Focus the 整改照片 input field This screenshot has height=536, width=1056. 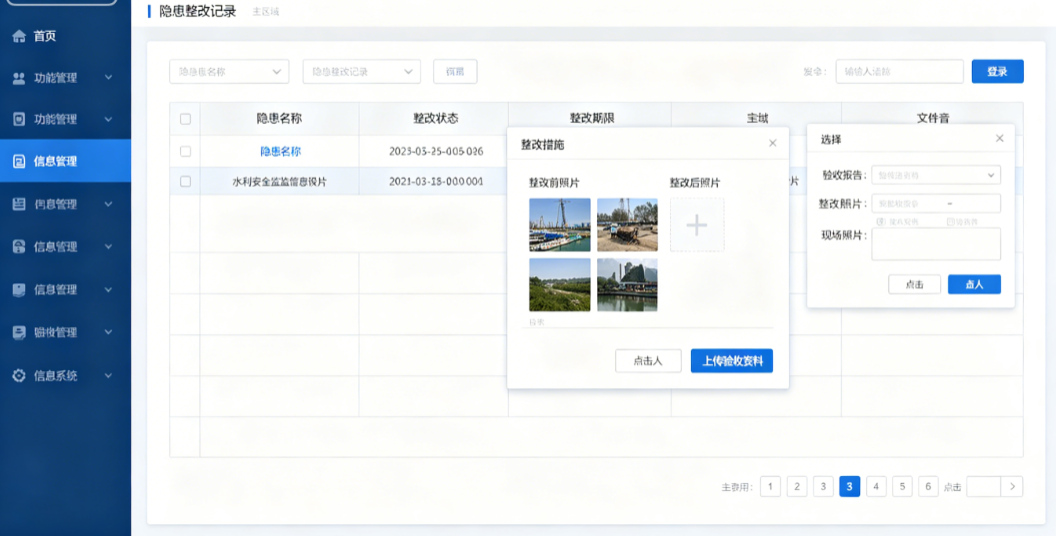pos(936,203)
